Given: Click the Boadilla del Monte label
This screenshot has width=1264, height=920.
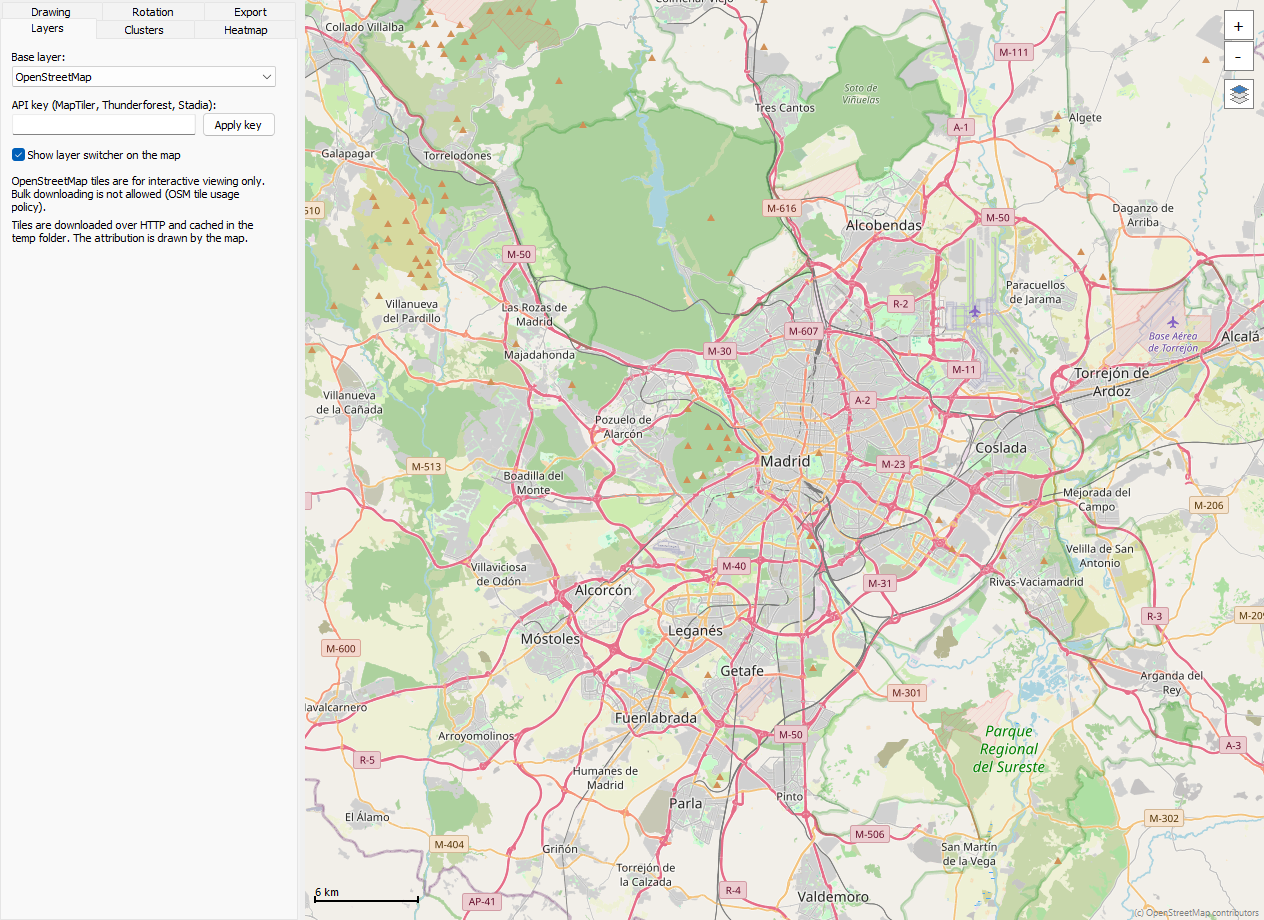Looking at the screenshot, I should pyautogui.click(x=533, y=483).
